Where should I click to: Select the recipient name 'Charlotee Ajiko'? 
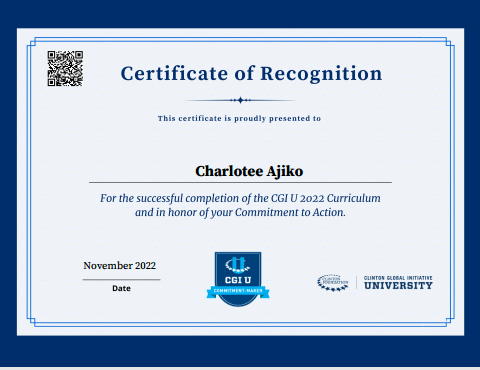pos(249,171)
